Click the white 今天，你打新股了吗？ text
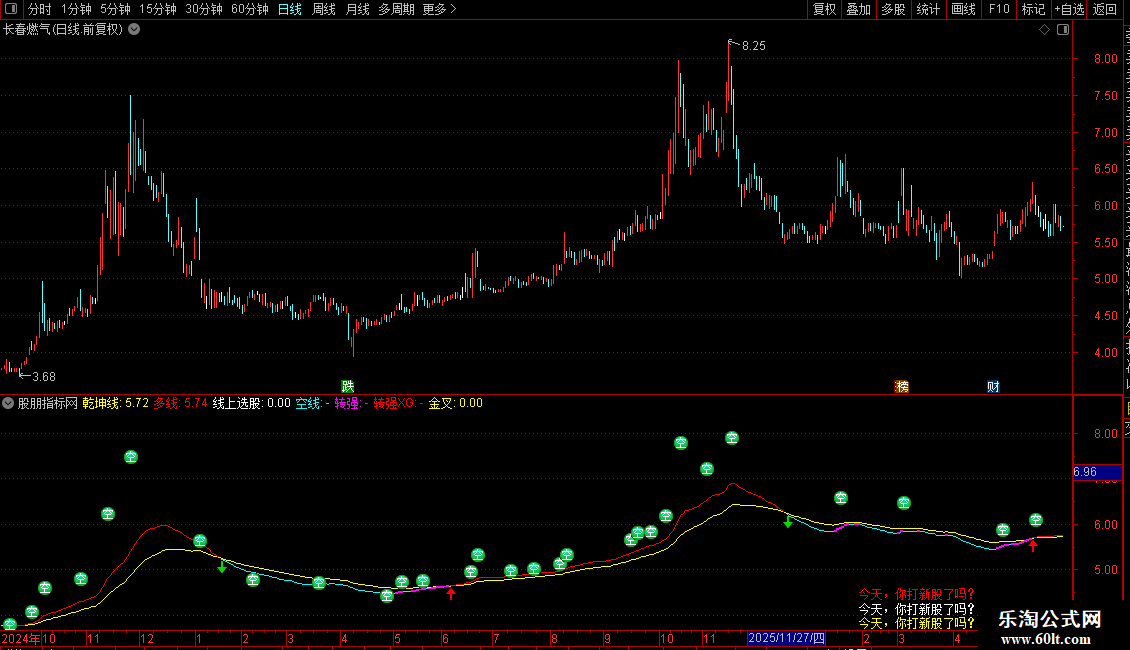1130x650 pixels. (917, 610)
